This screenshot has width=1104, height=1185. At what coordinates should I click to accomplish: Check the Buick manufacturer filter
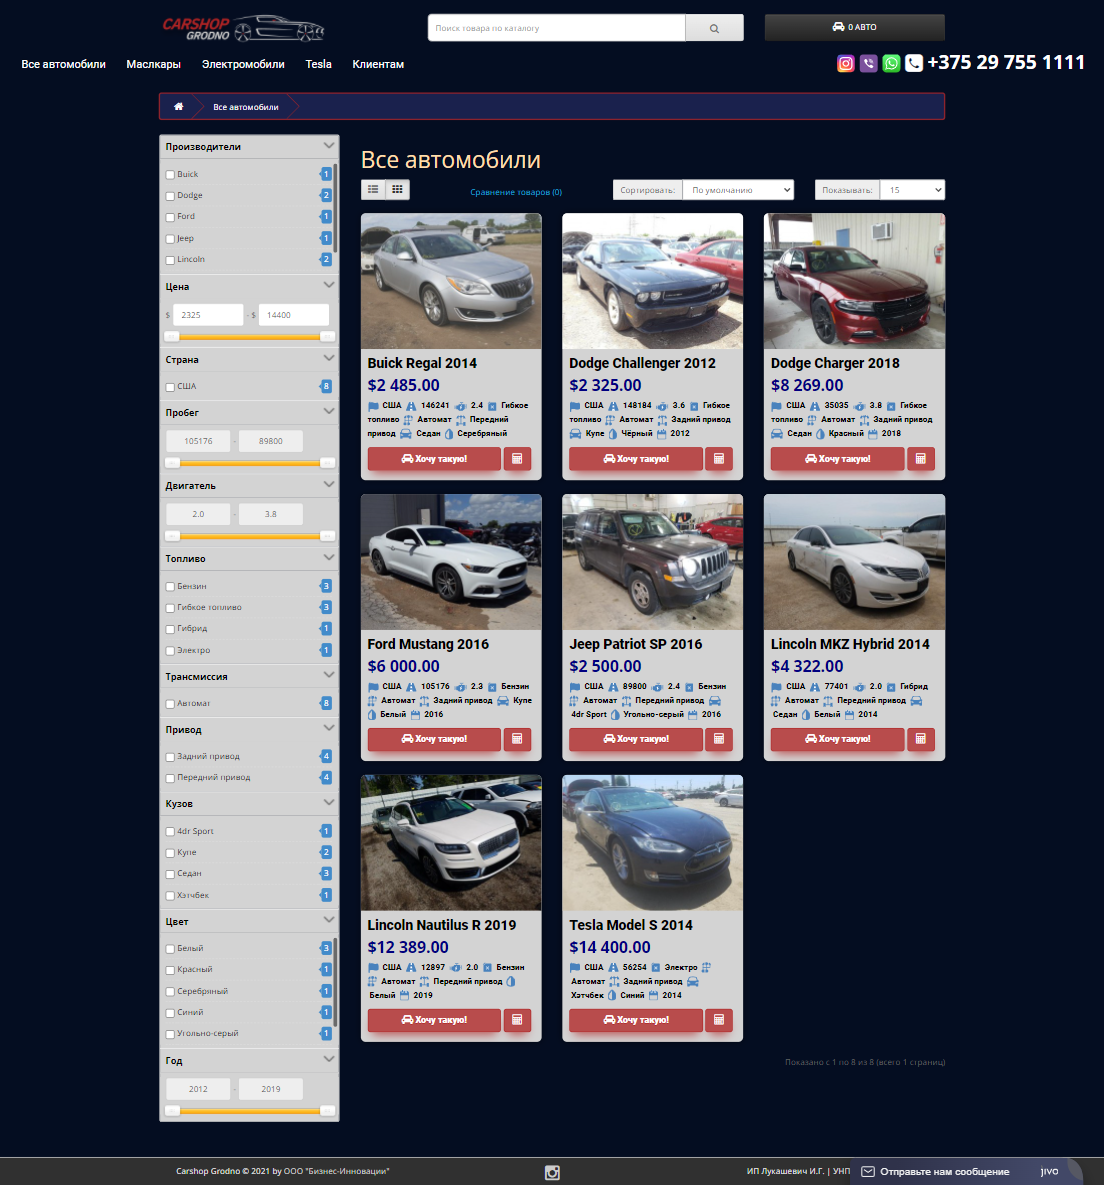[170, 175]
